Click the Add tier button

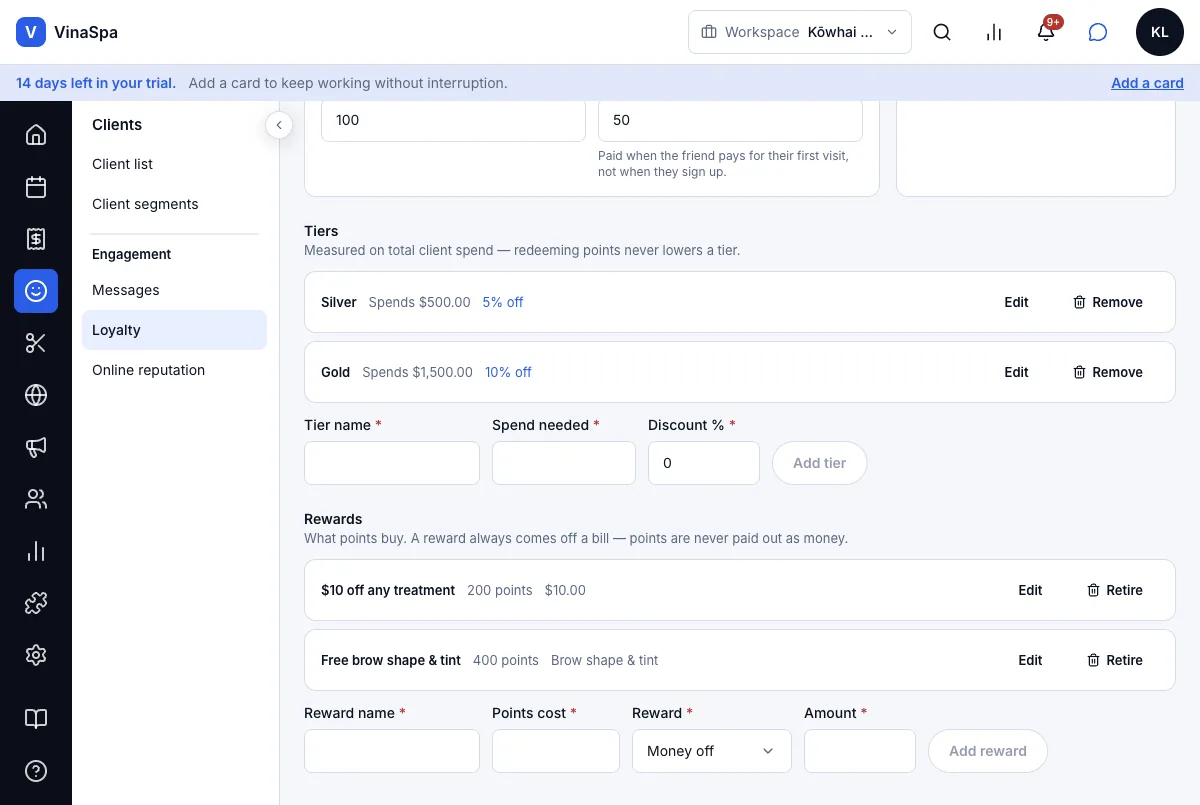click(x=819, y=463)
